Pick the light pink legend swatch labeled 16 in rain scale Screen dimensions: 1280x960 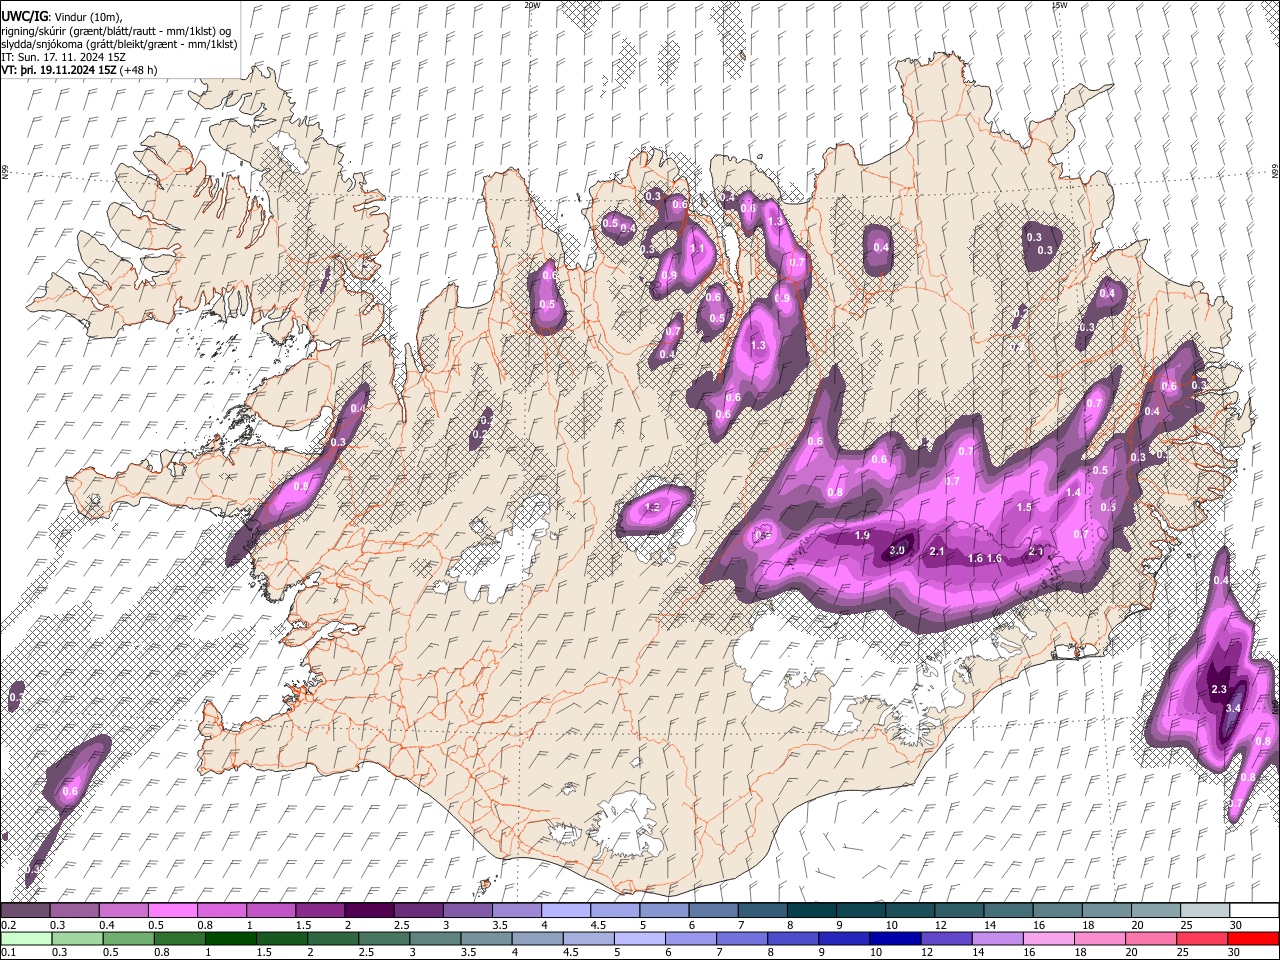1049,938
